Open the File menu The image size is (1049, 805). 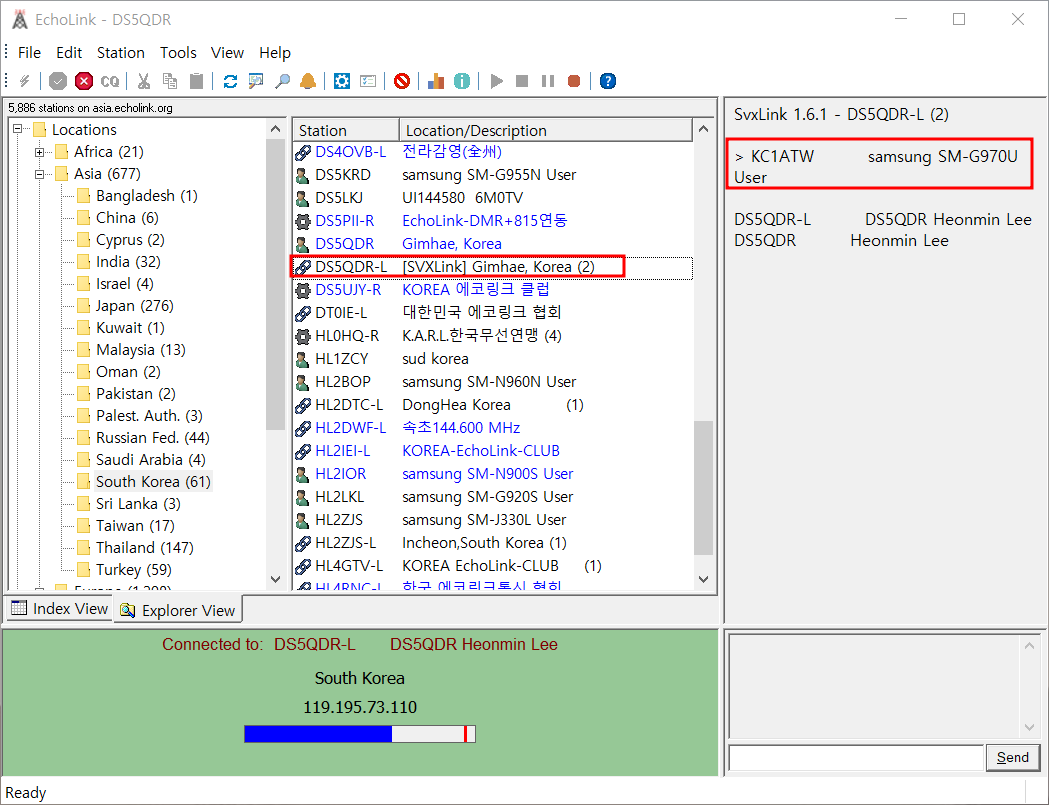[x=29, y=52]
